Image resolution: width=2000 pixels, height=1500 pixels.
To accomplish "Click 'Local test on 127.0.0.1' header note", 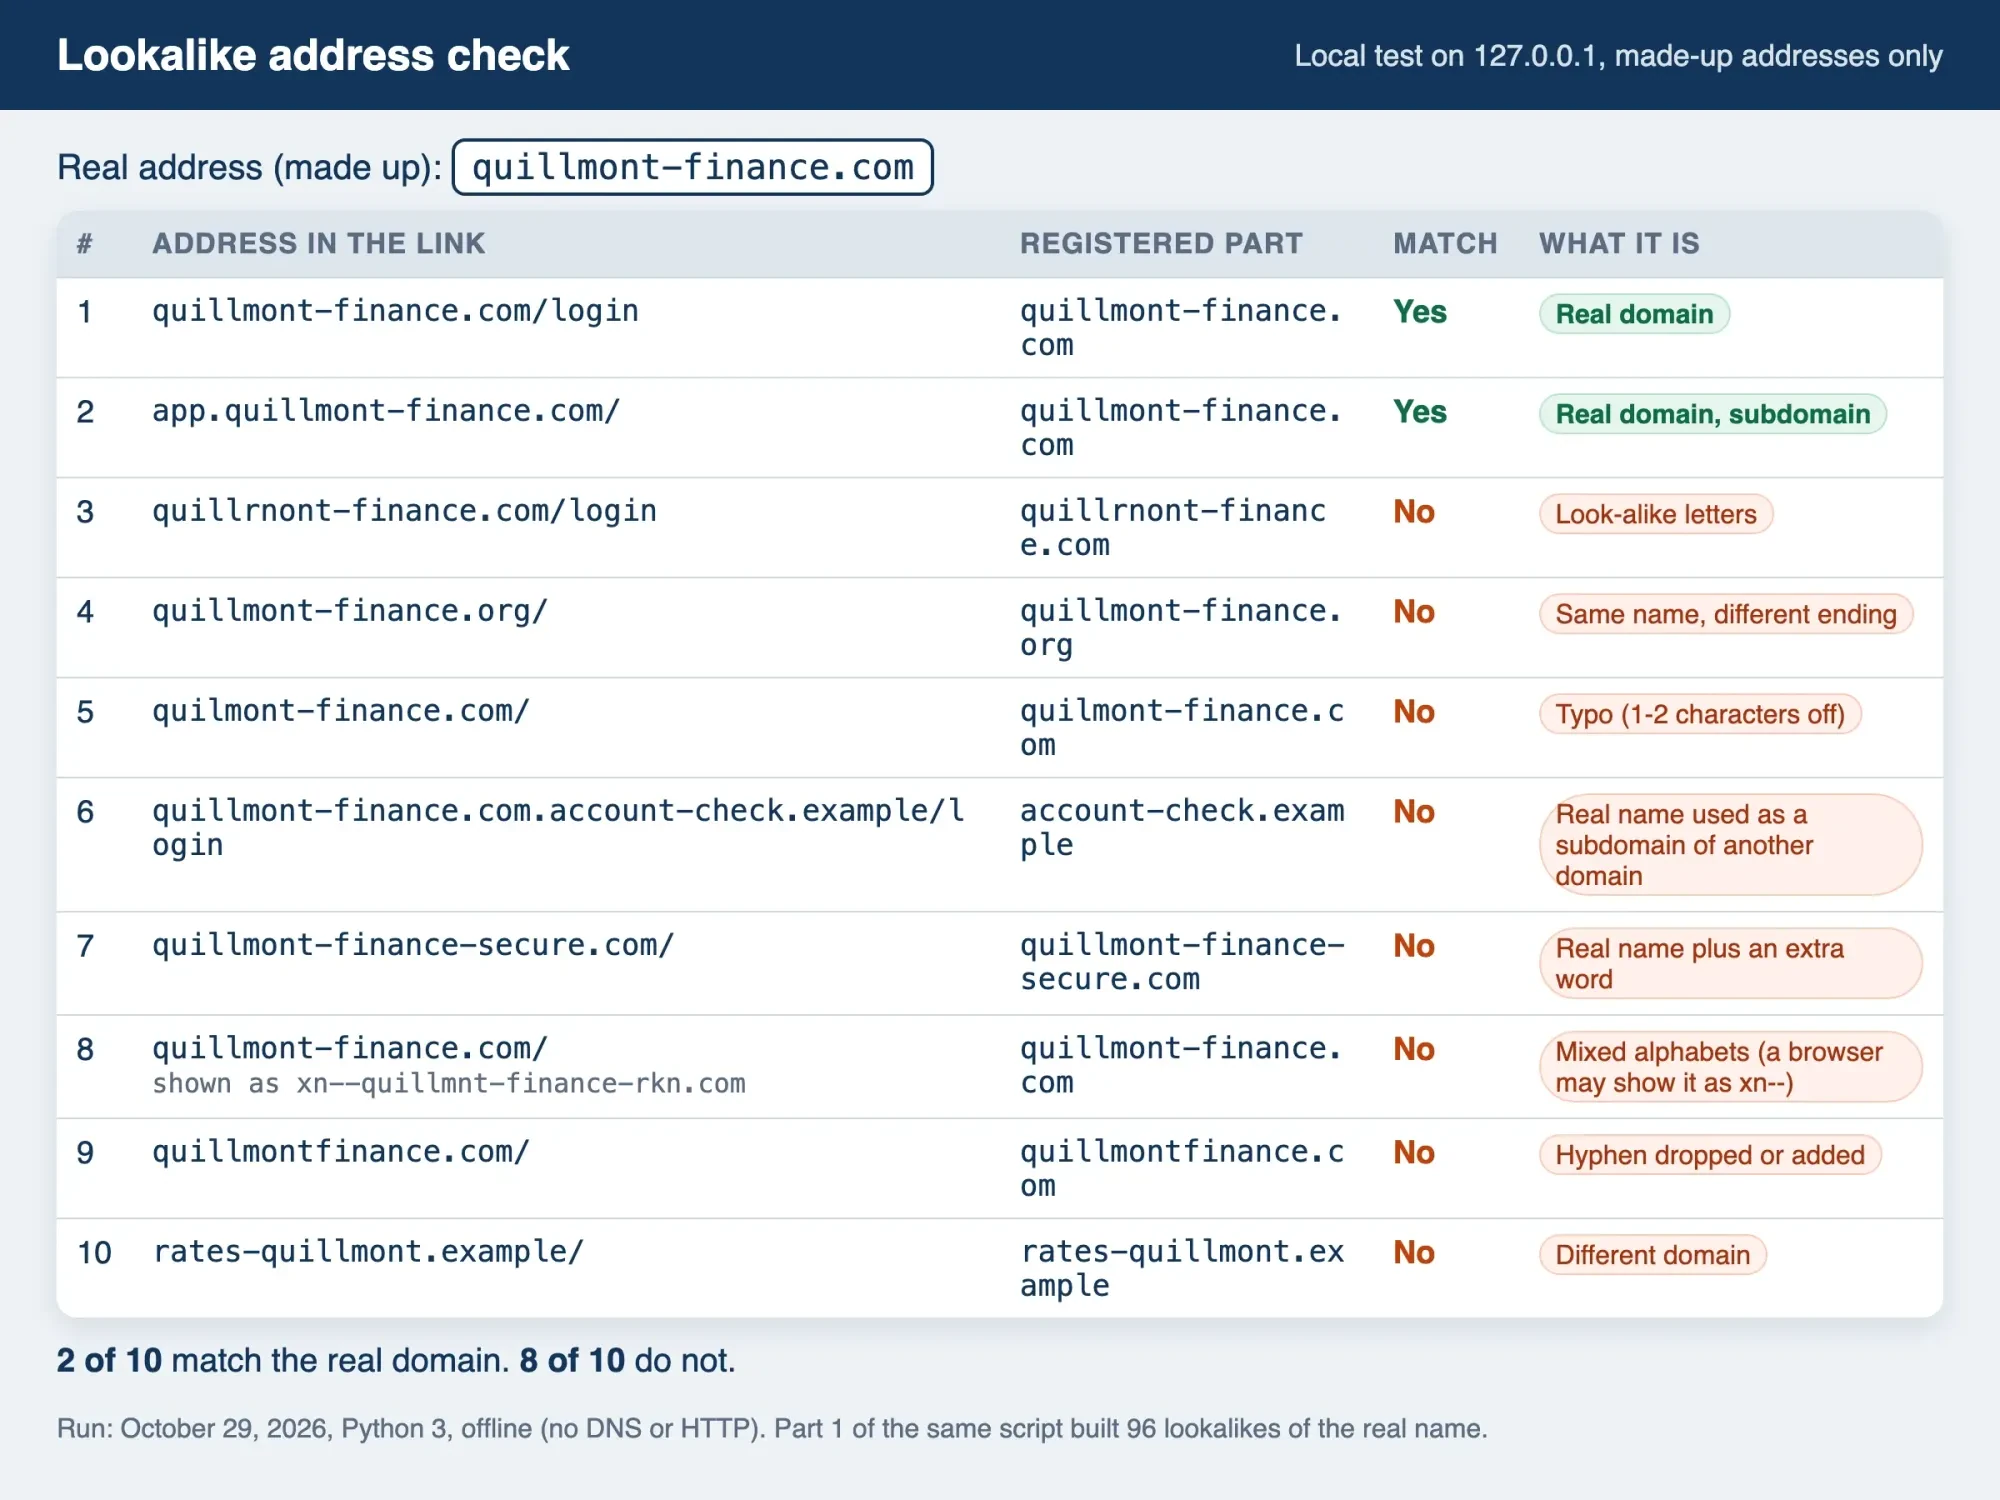I will click(x=1618, y=56).
